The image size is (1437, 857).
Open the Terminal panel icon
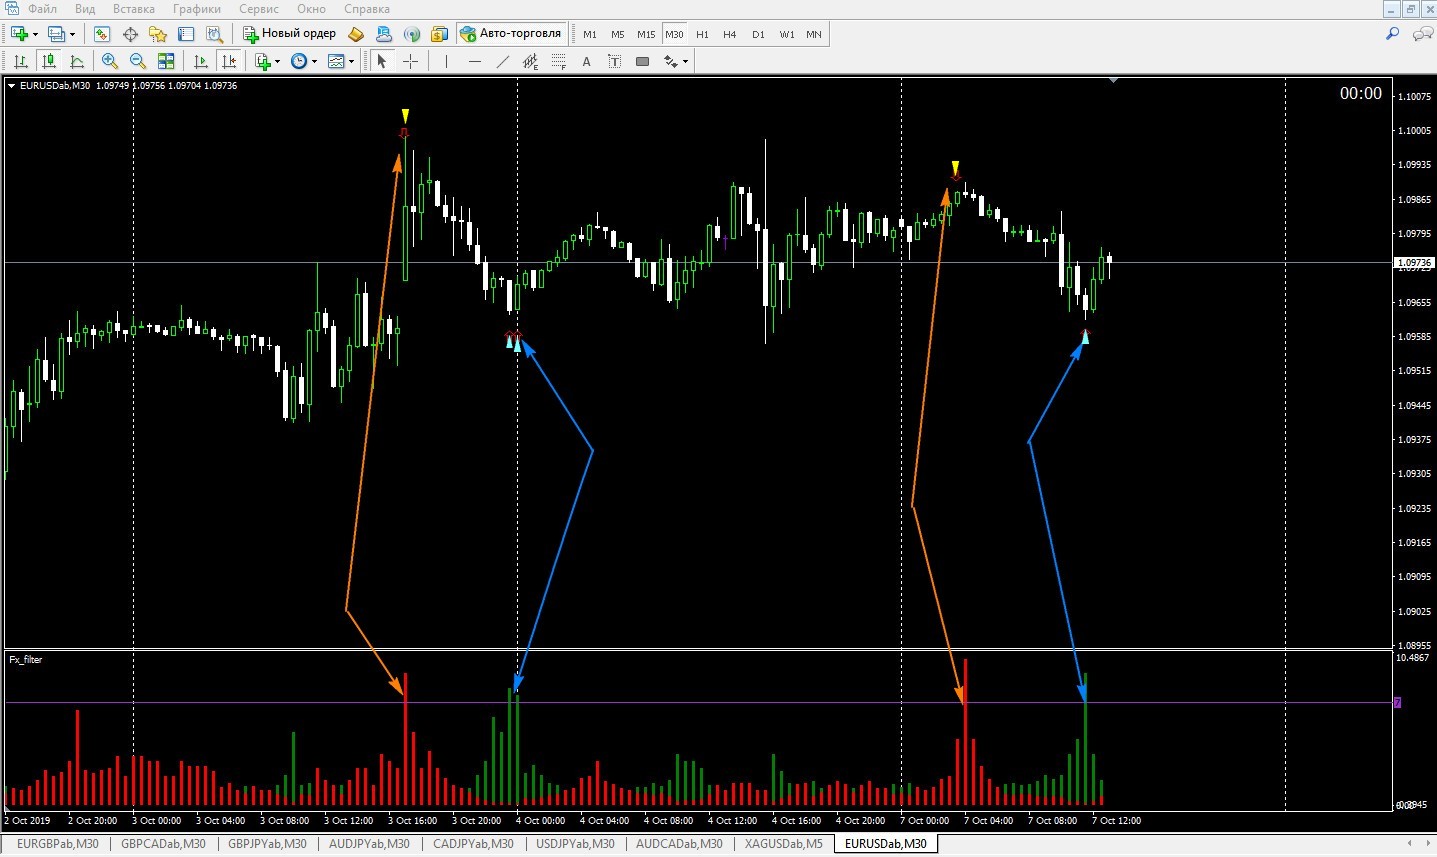tap(186, 34)
